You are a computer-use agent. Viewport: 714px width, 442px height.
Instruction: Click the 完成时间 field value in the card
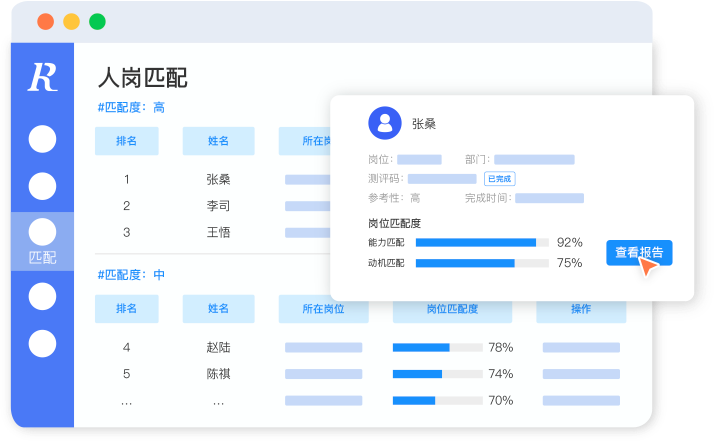tap(549, 198)
